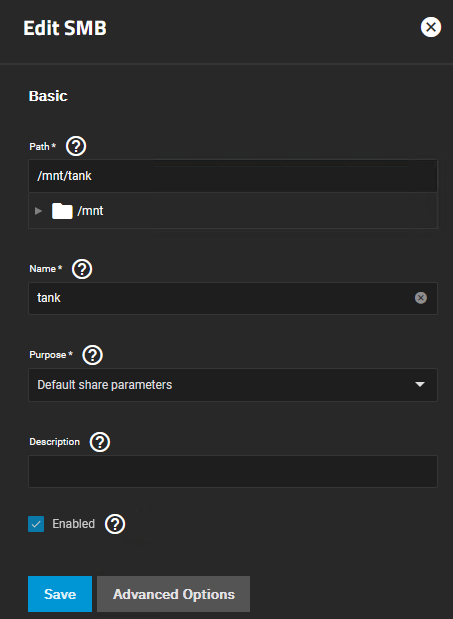Click the Enabled label text

tap(73, 524)
